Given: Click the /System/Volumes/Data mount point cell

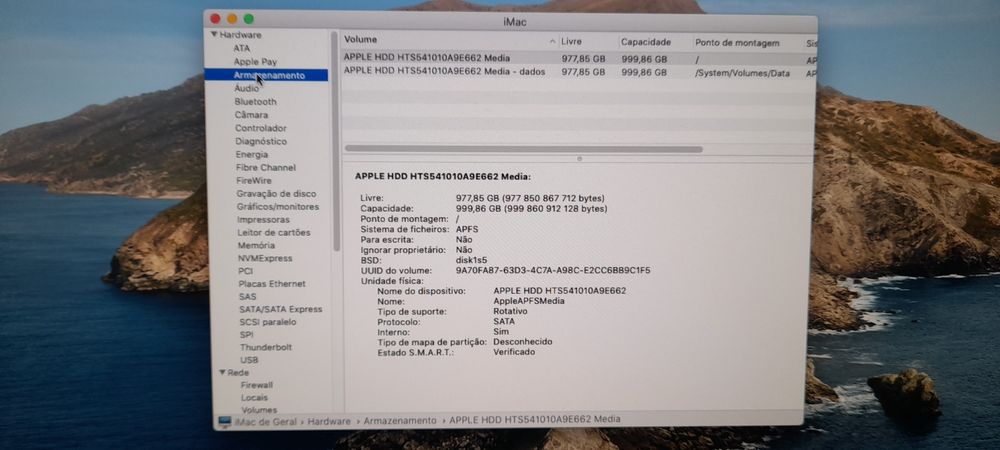Looking at the screenshot, I should point(742,73).
